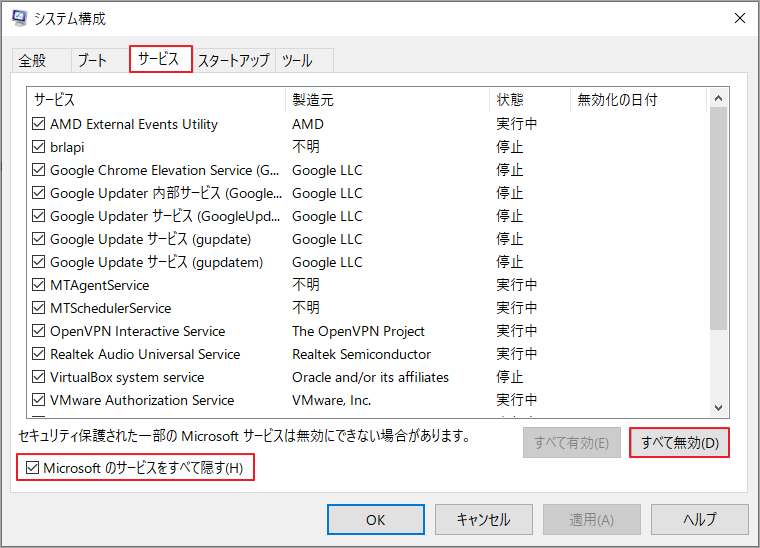Click 不明 manufacturer in MTAgentService row
The image size is (760, 548).
[x=306, y=285]
